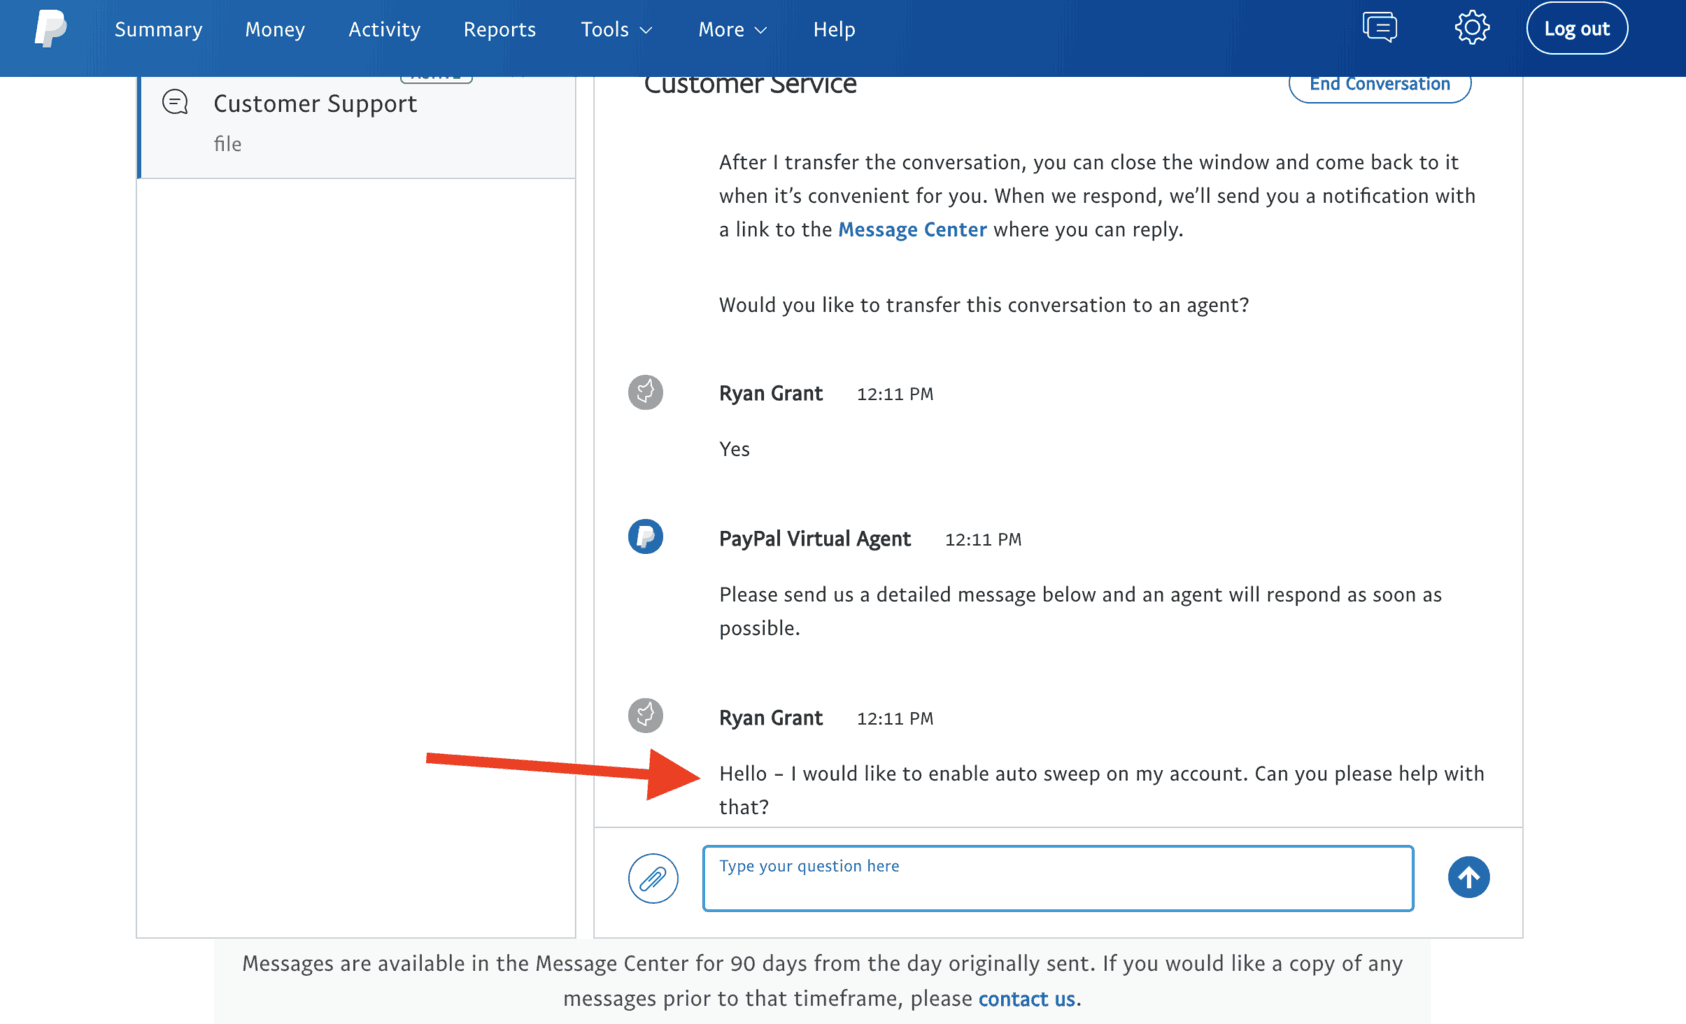This screenshot has width=1686, height=1024.
Task: Open the Activity section
Action: click(384, 29)
